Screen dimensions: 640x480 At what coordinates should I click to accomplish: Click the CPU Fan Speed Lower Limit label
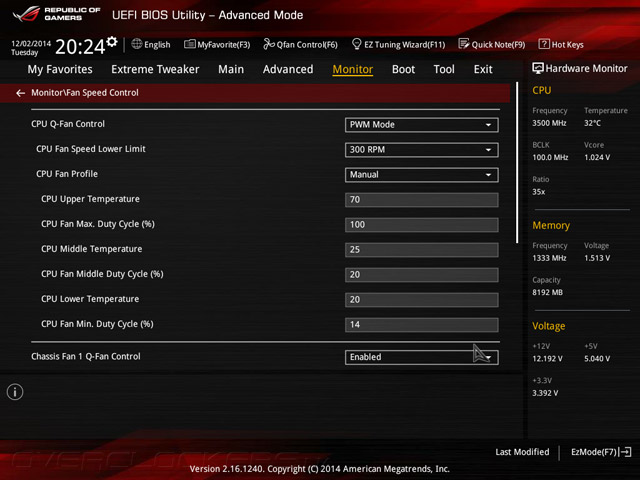point(91,149)
